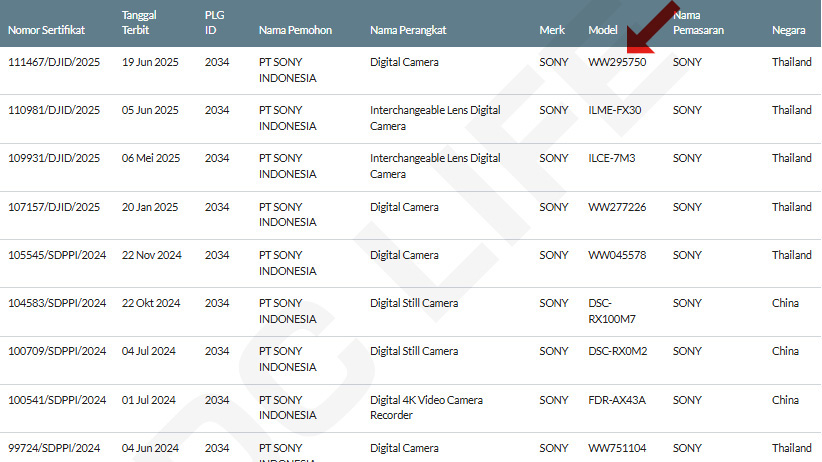Click PLG ID 2034 in 110981 row
Screen dimensions: 822x462
click(x=217, y=110)
